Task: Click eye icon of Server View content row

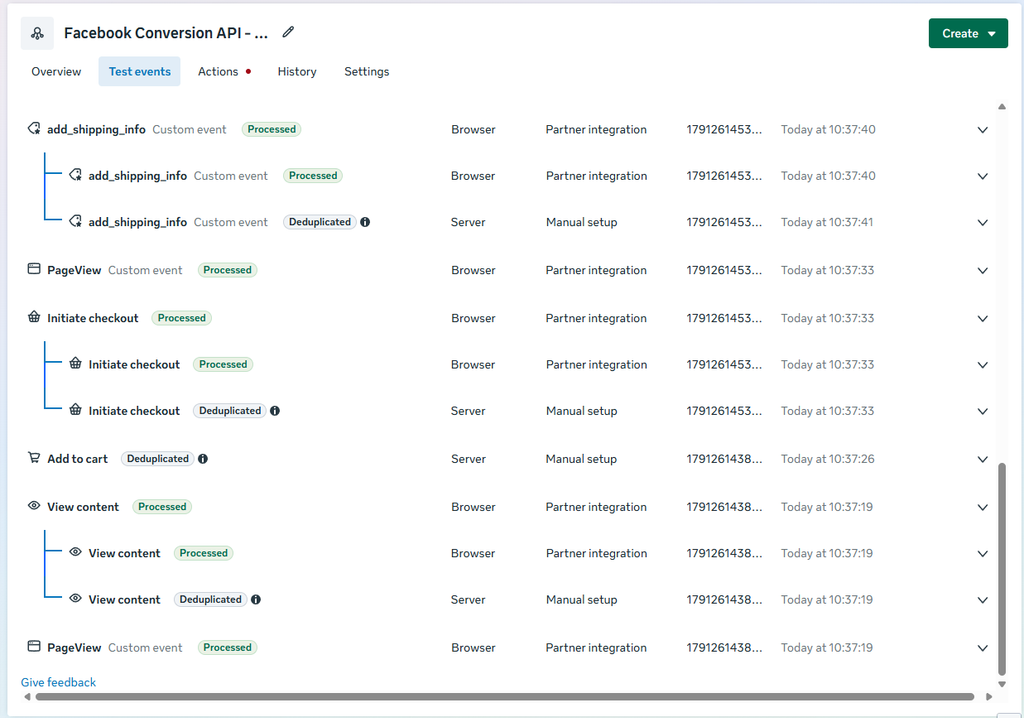Action: click(x=76, y=598)
